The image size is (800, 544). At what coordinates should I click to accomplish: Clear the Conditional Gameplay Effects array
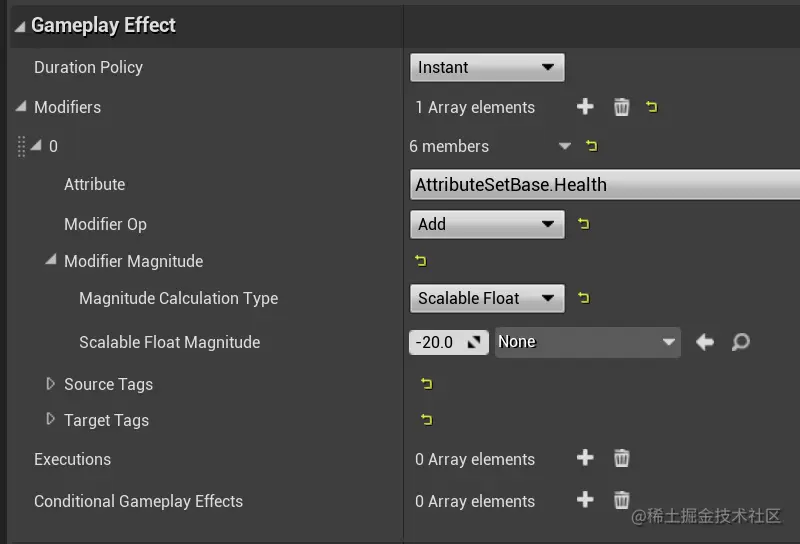coord(621,501)
